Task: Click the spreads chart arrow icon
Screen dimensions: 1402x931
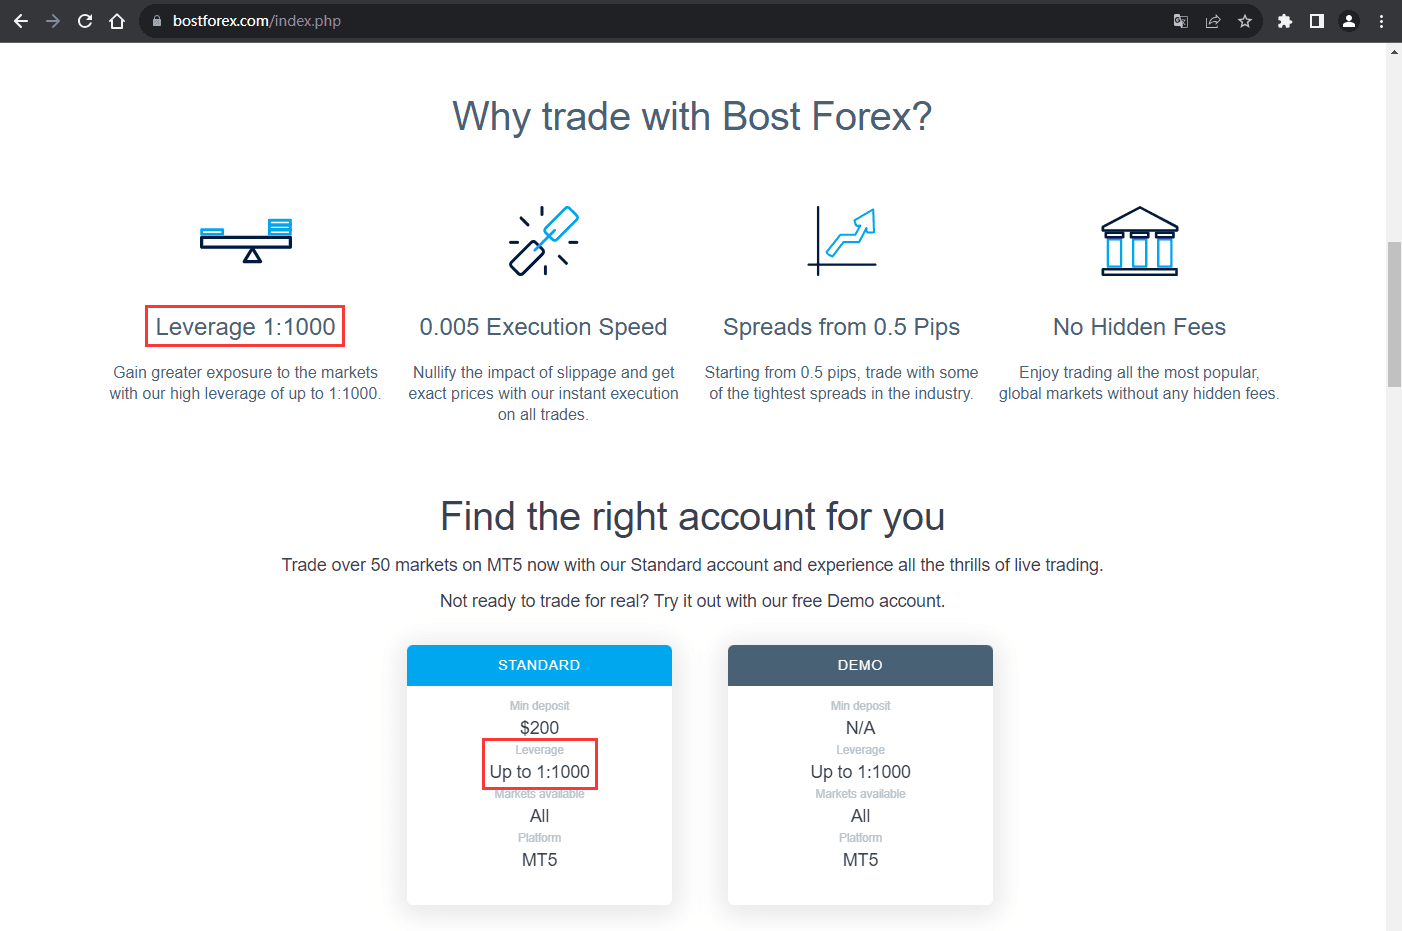Action: [842, 240]
